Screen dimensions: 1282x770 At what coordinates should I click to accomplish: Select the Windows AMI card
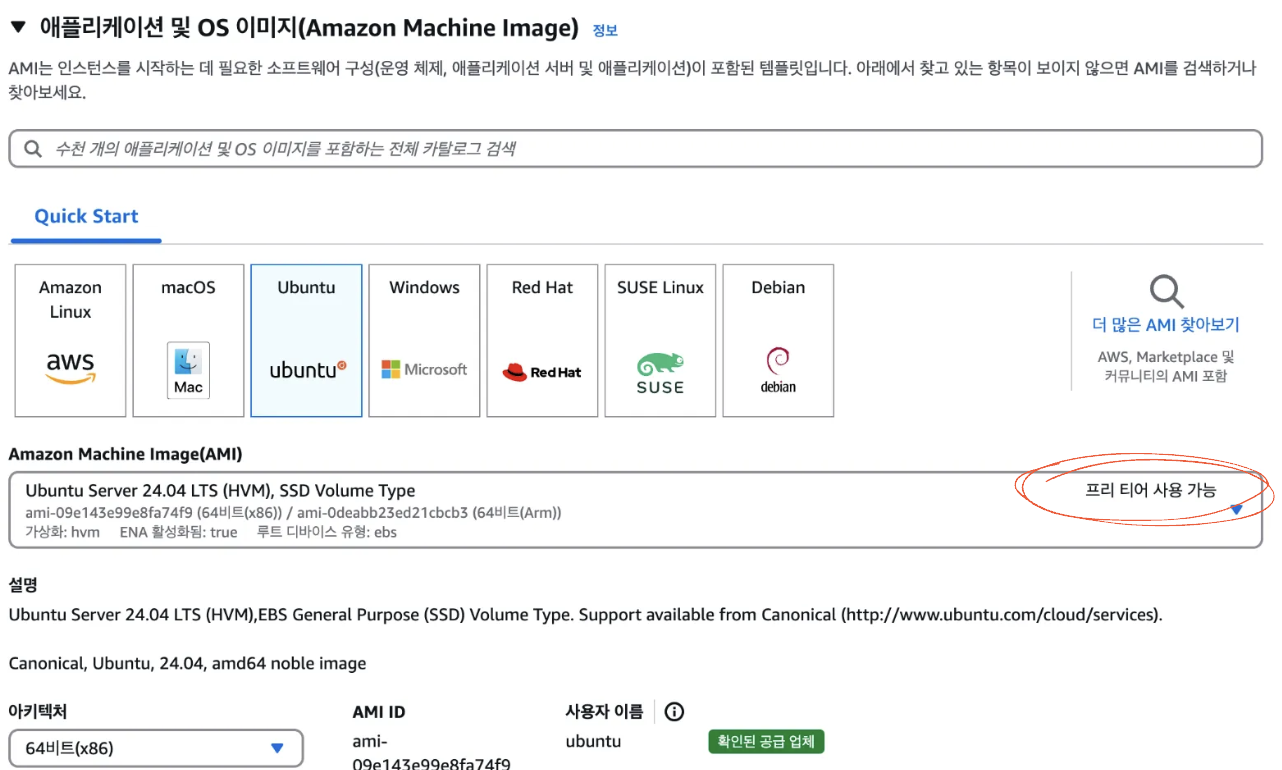[x=424, y=340]
